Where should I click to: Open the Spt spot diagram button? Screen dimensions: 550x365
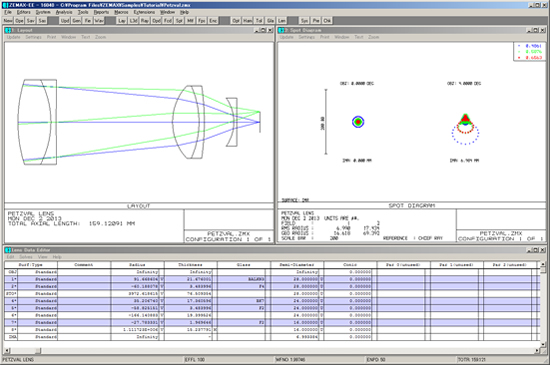pos(179,21)
